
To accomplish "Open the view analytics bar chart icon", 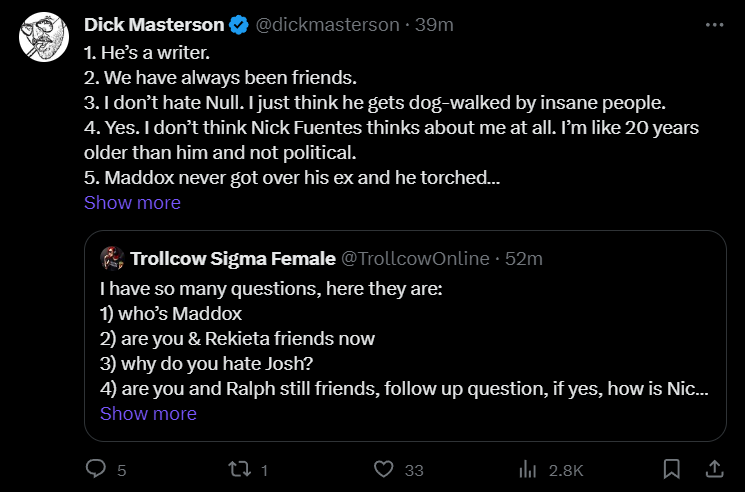I will tap(528, 468).
